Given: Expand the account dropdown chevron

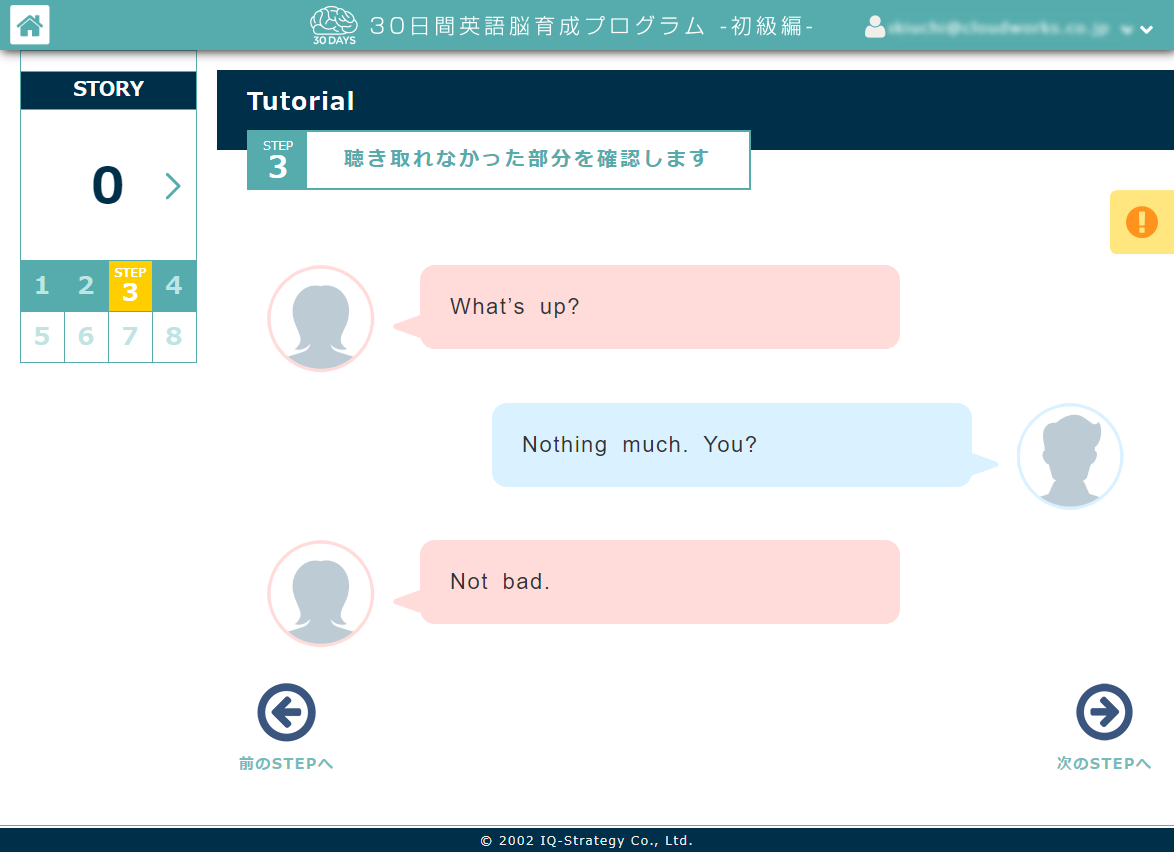Looking at the screenshot, I should 1147,29.
